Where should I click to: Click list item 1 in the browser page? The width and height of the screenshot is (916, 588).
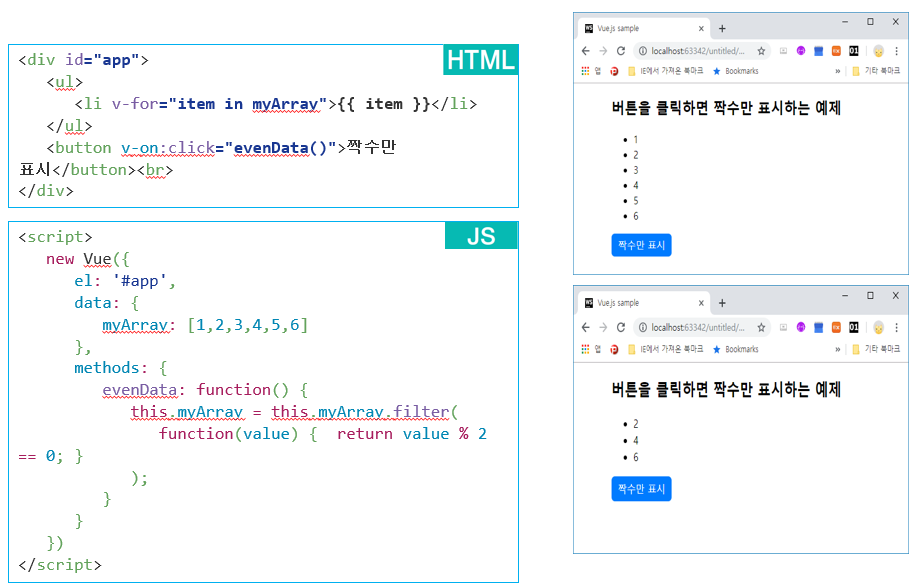point(636,140)
